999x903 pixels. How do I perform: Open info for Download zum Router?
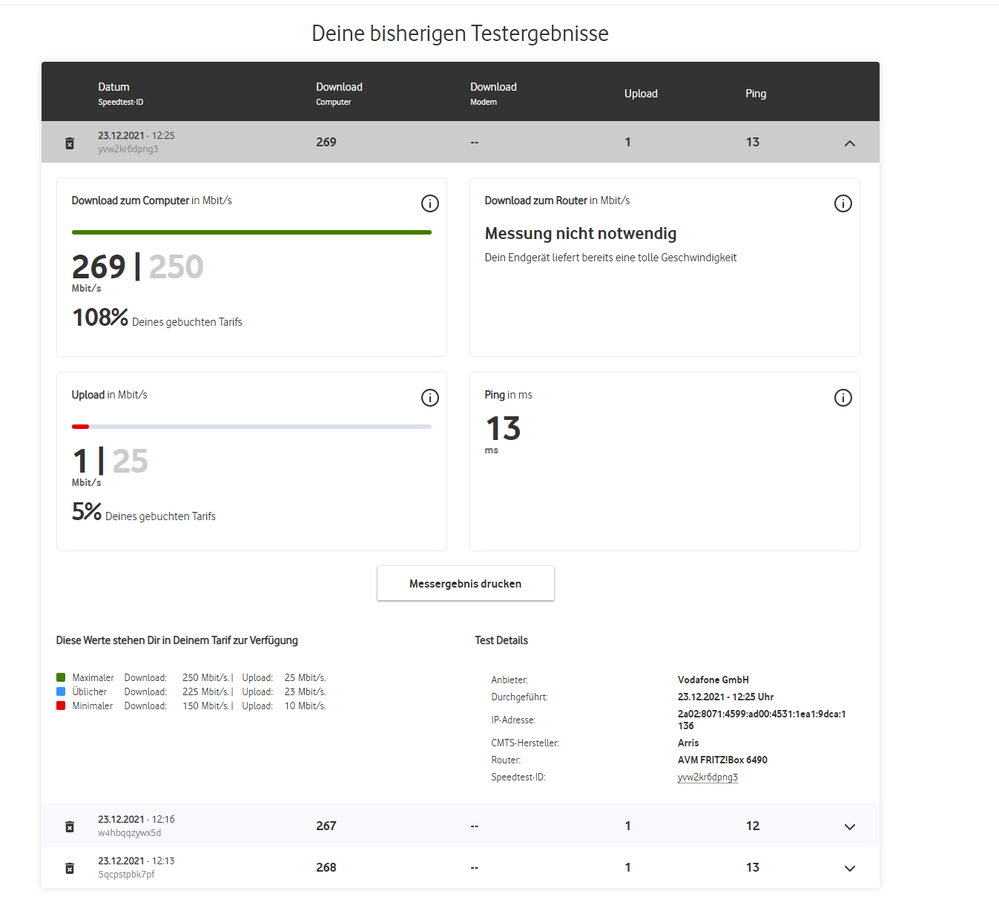tap(843, 203)
